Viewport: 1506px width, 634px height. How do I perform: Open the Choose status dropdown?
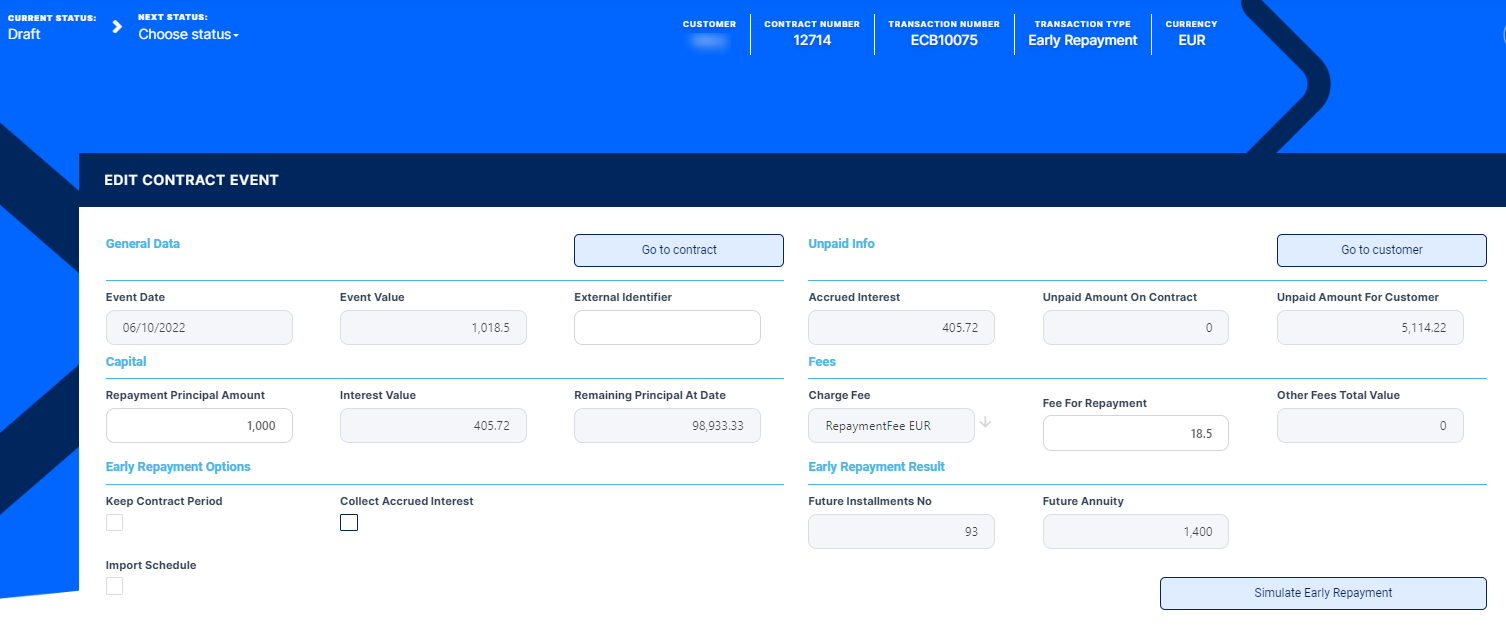pyautogui.click(x=188, y=35)
